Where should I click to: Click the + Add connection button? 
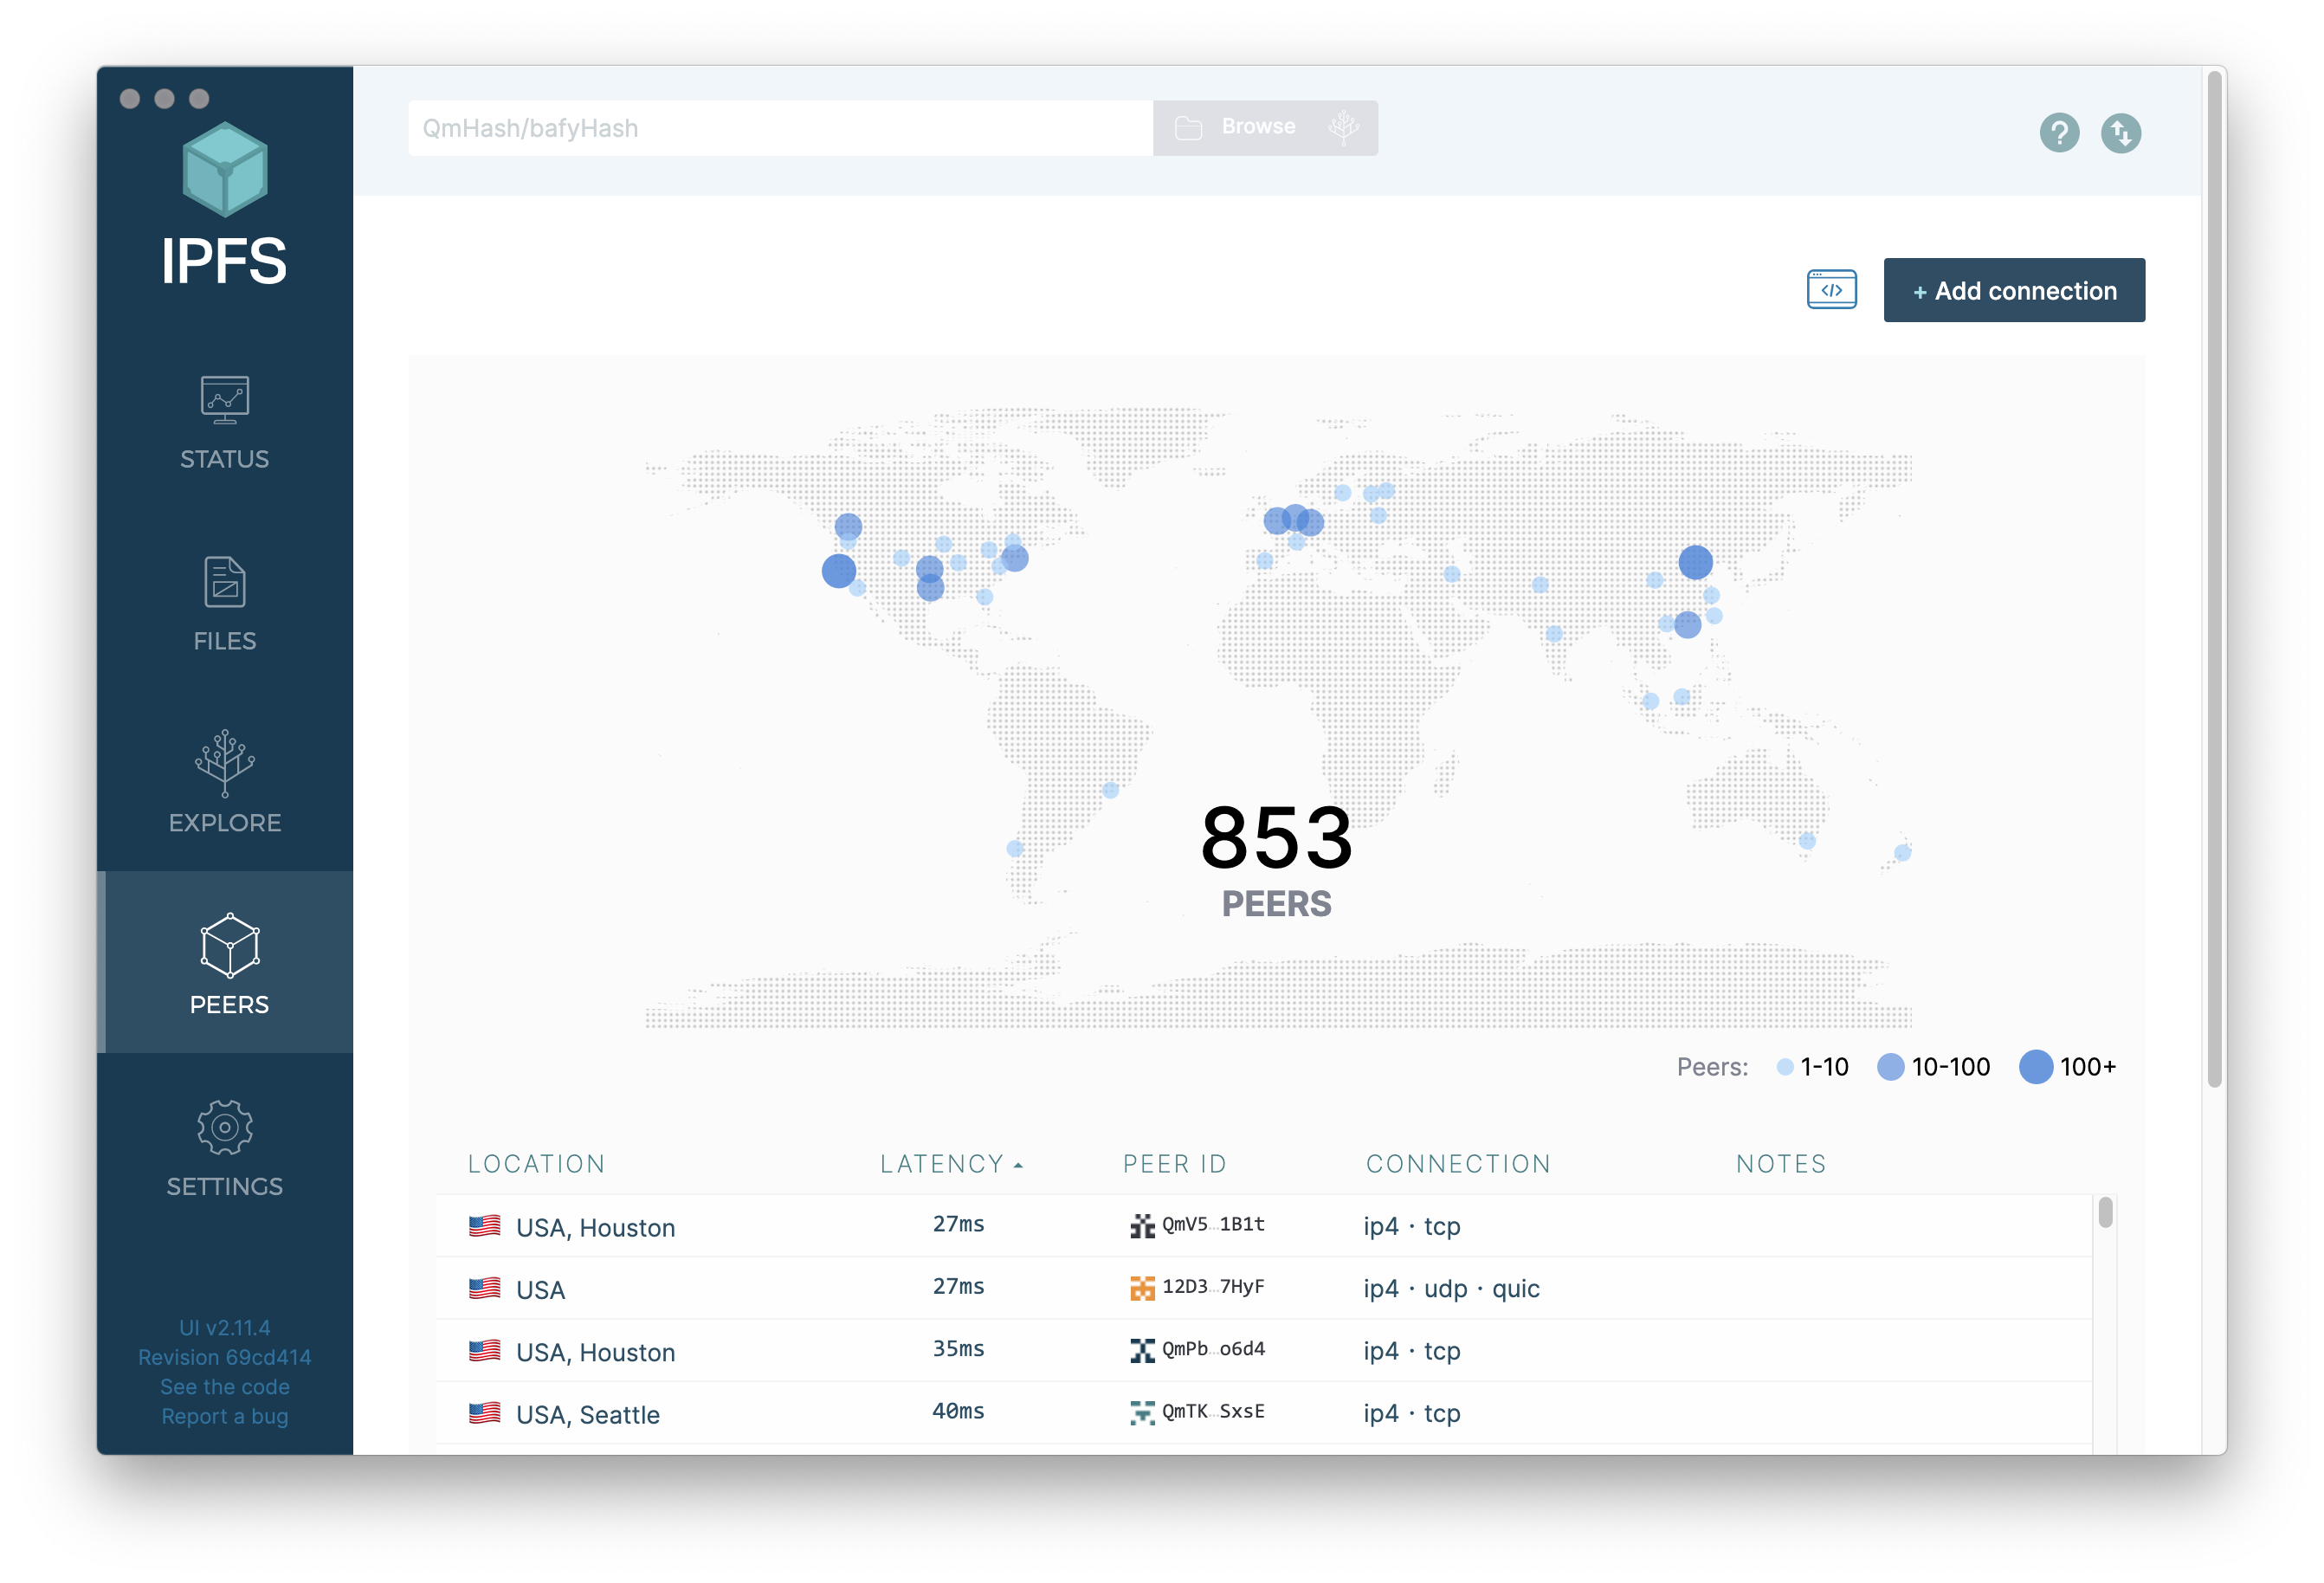[x=2013, y=290]
